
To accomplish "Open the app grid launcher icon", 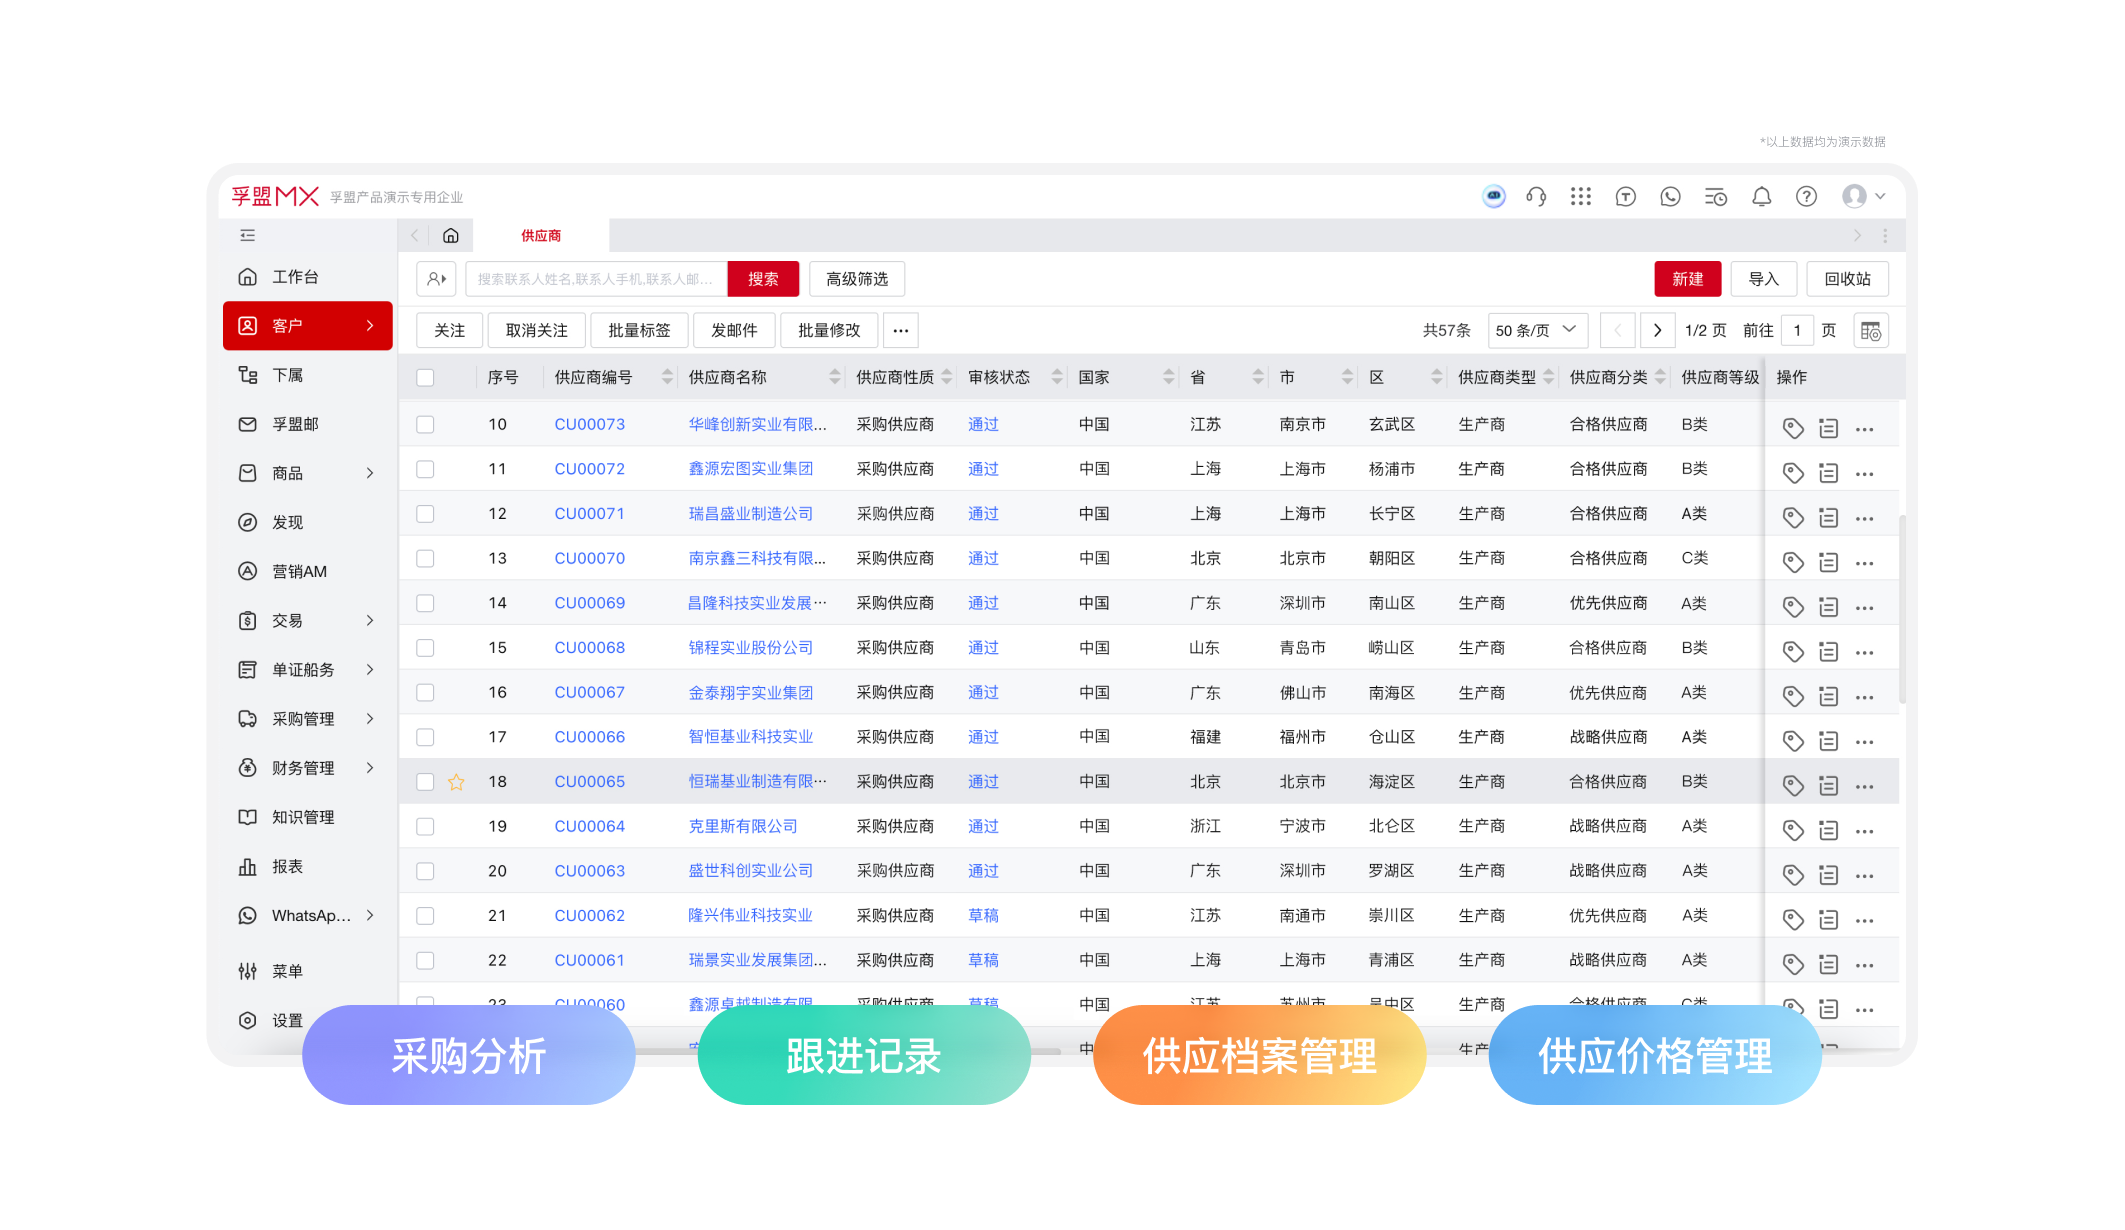I will pyautogui.click(x=1581, y=196).
